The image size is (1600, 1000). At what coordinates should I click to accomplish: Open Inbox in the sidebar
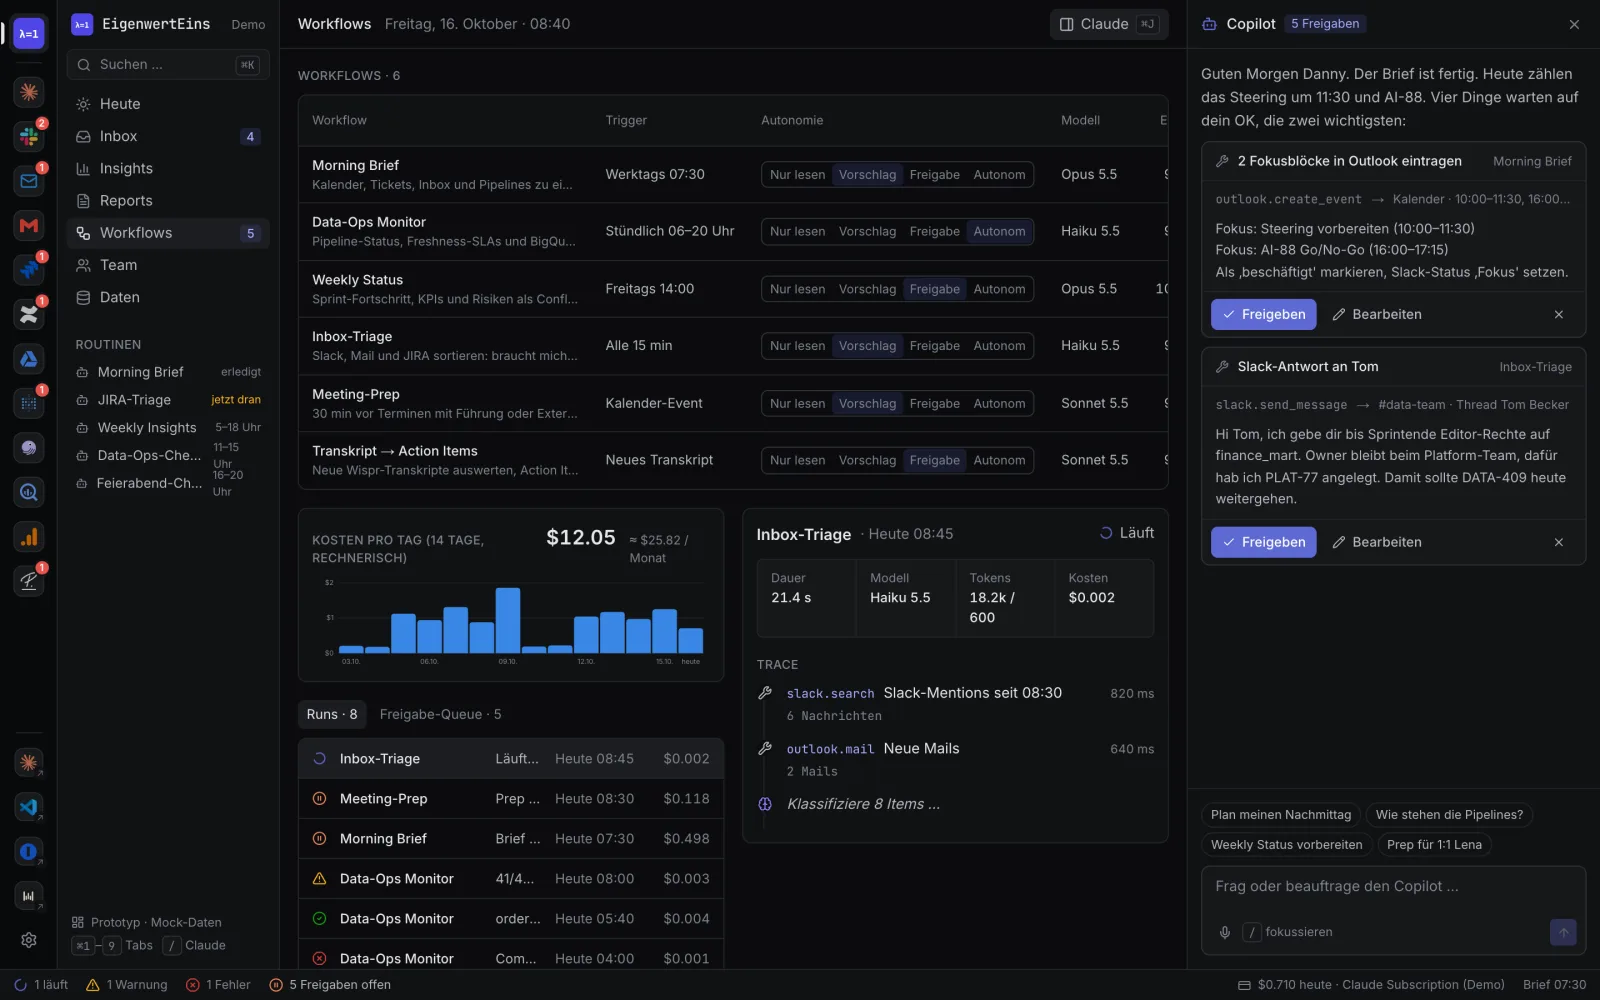[x=168, y=137]
